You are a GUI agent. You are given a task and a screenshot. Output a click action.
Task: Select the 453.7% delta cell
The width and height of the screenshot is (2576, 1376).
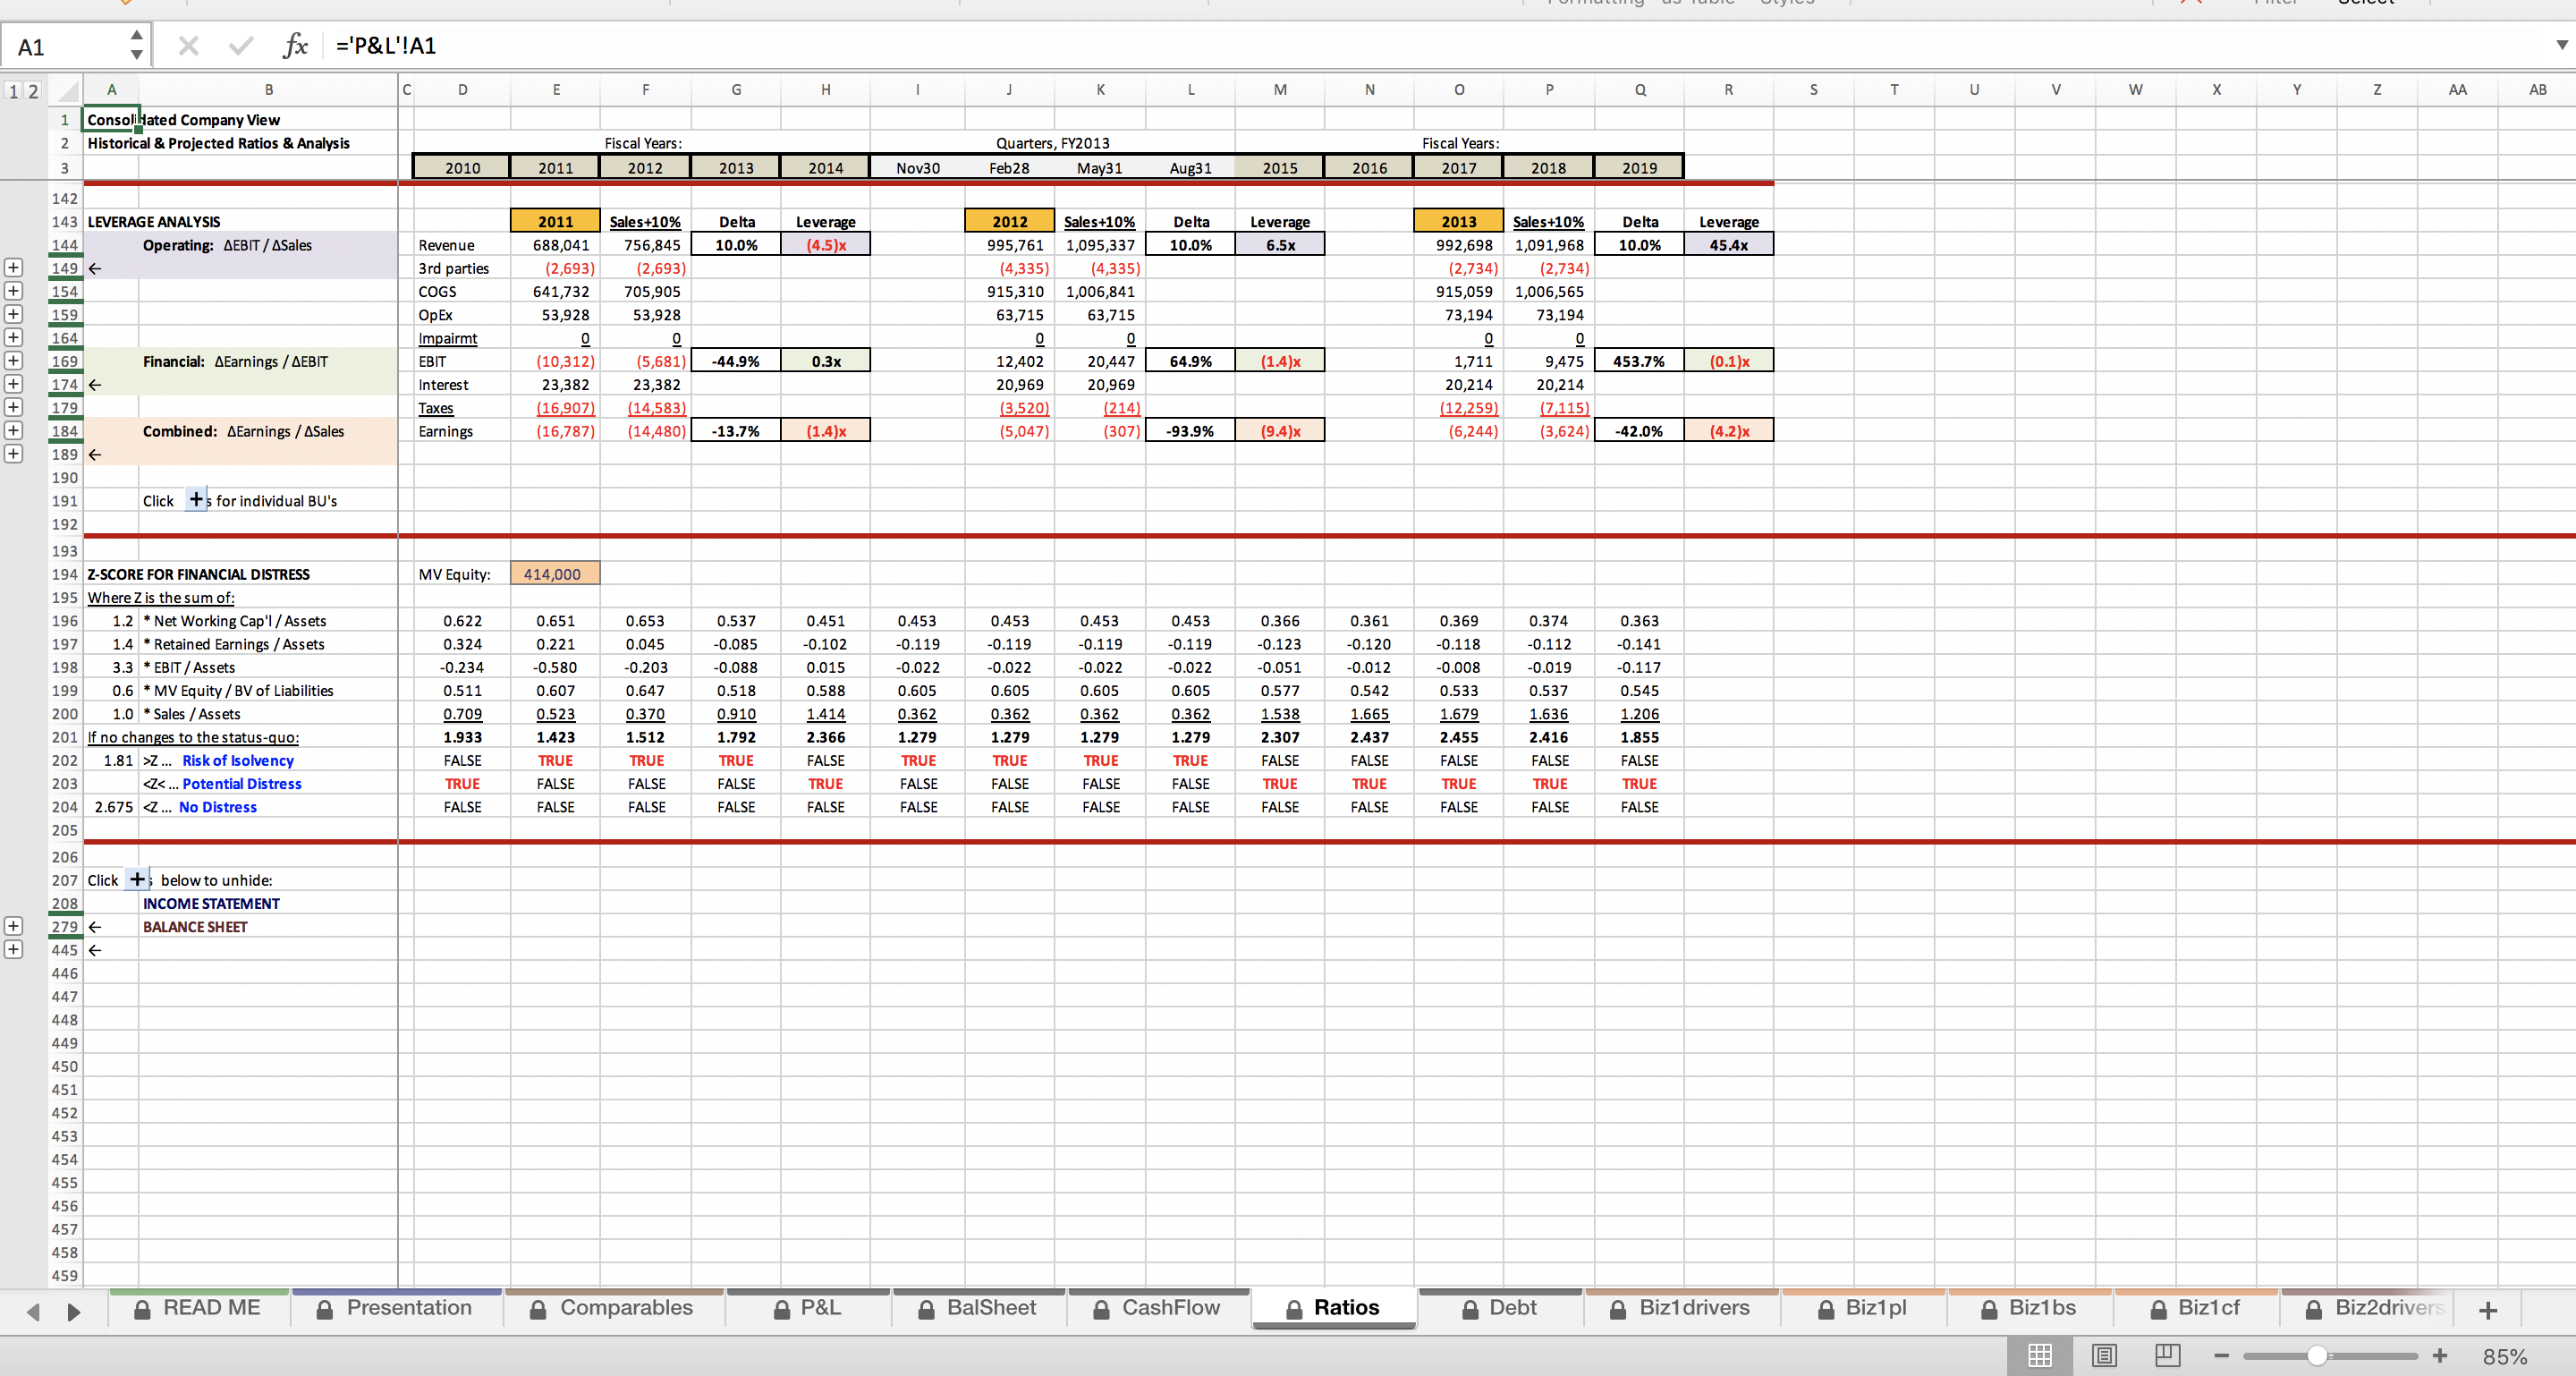1639,361
